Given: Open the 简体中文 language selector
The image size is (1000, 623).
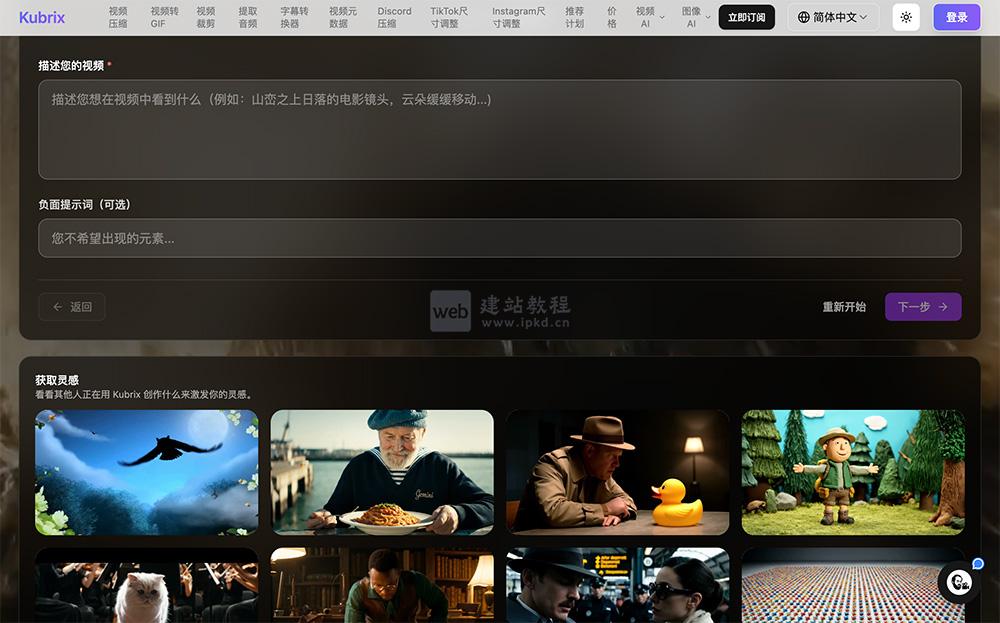Looking at the screenshot, I should coord(832,17).
